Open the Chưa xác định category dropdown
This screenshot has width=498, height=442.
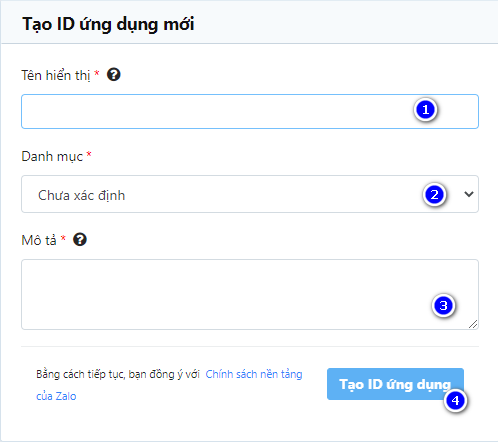pyautogui.click(x=250, y=194)
